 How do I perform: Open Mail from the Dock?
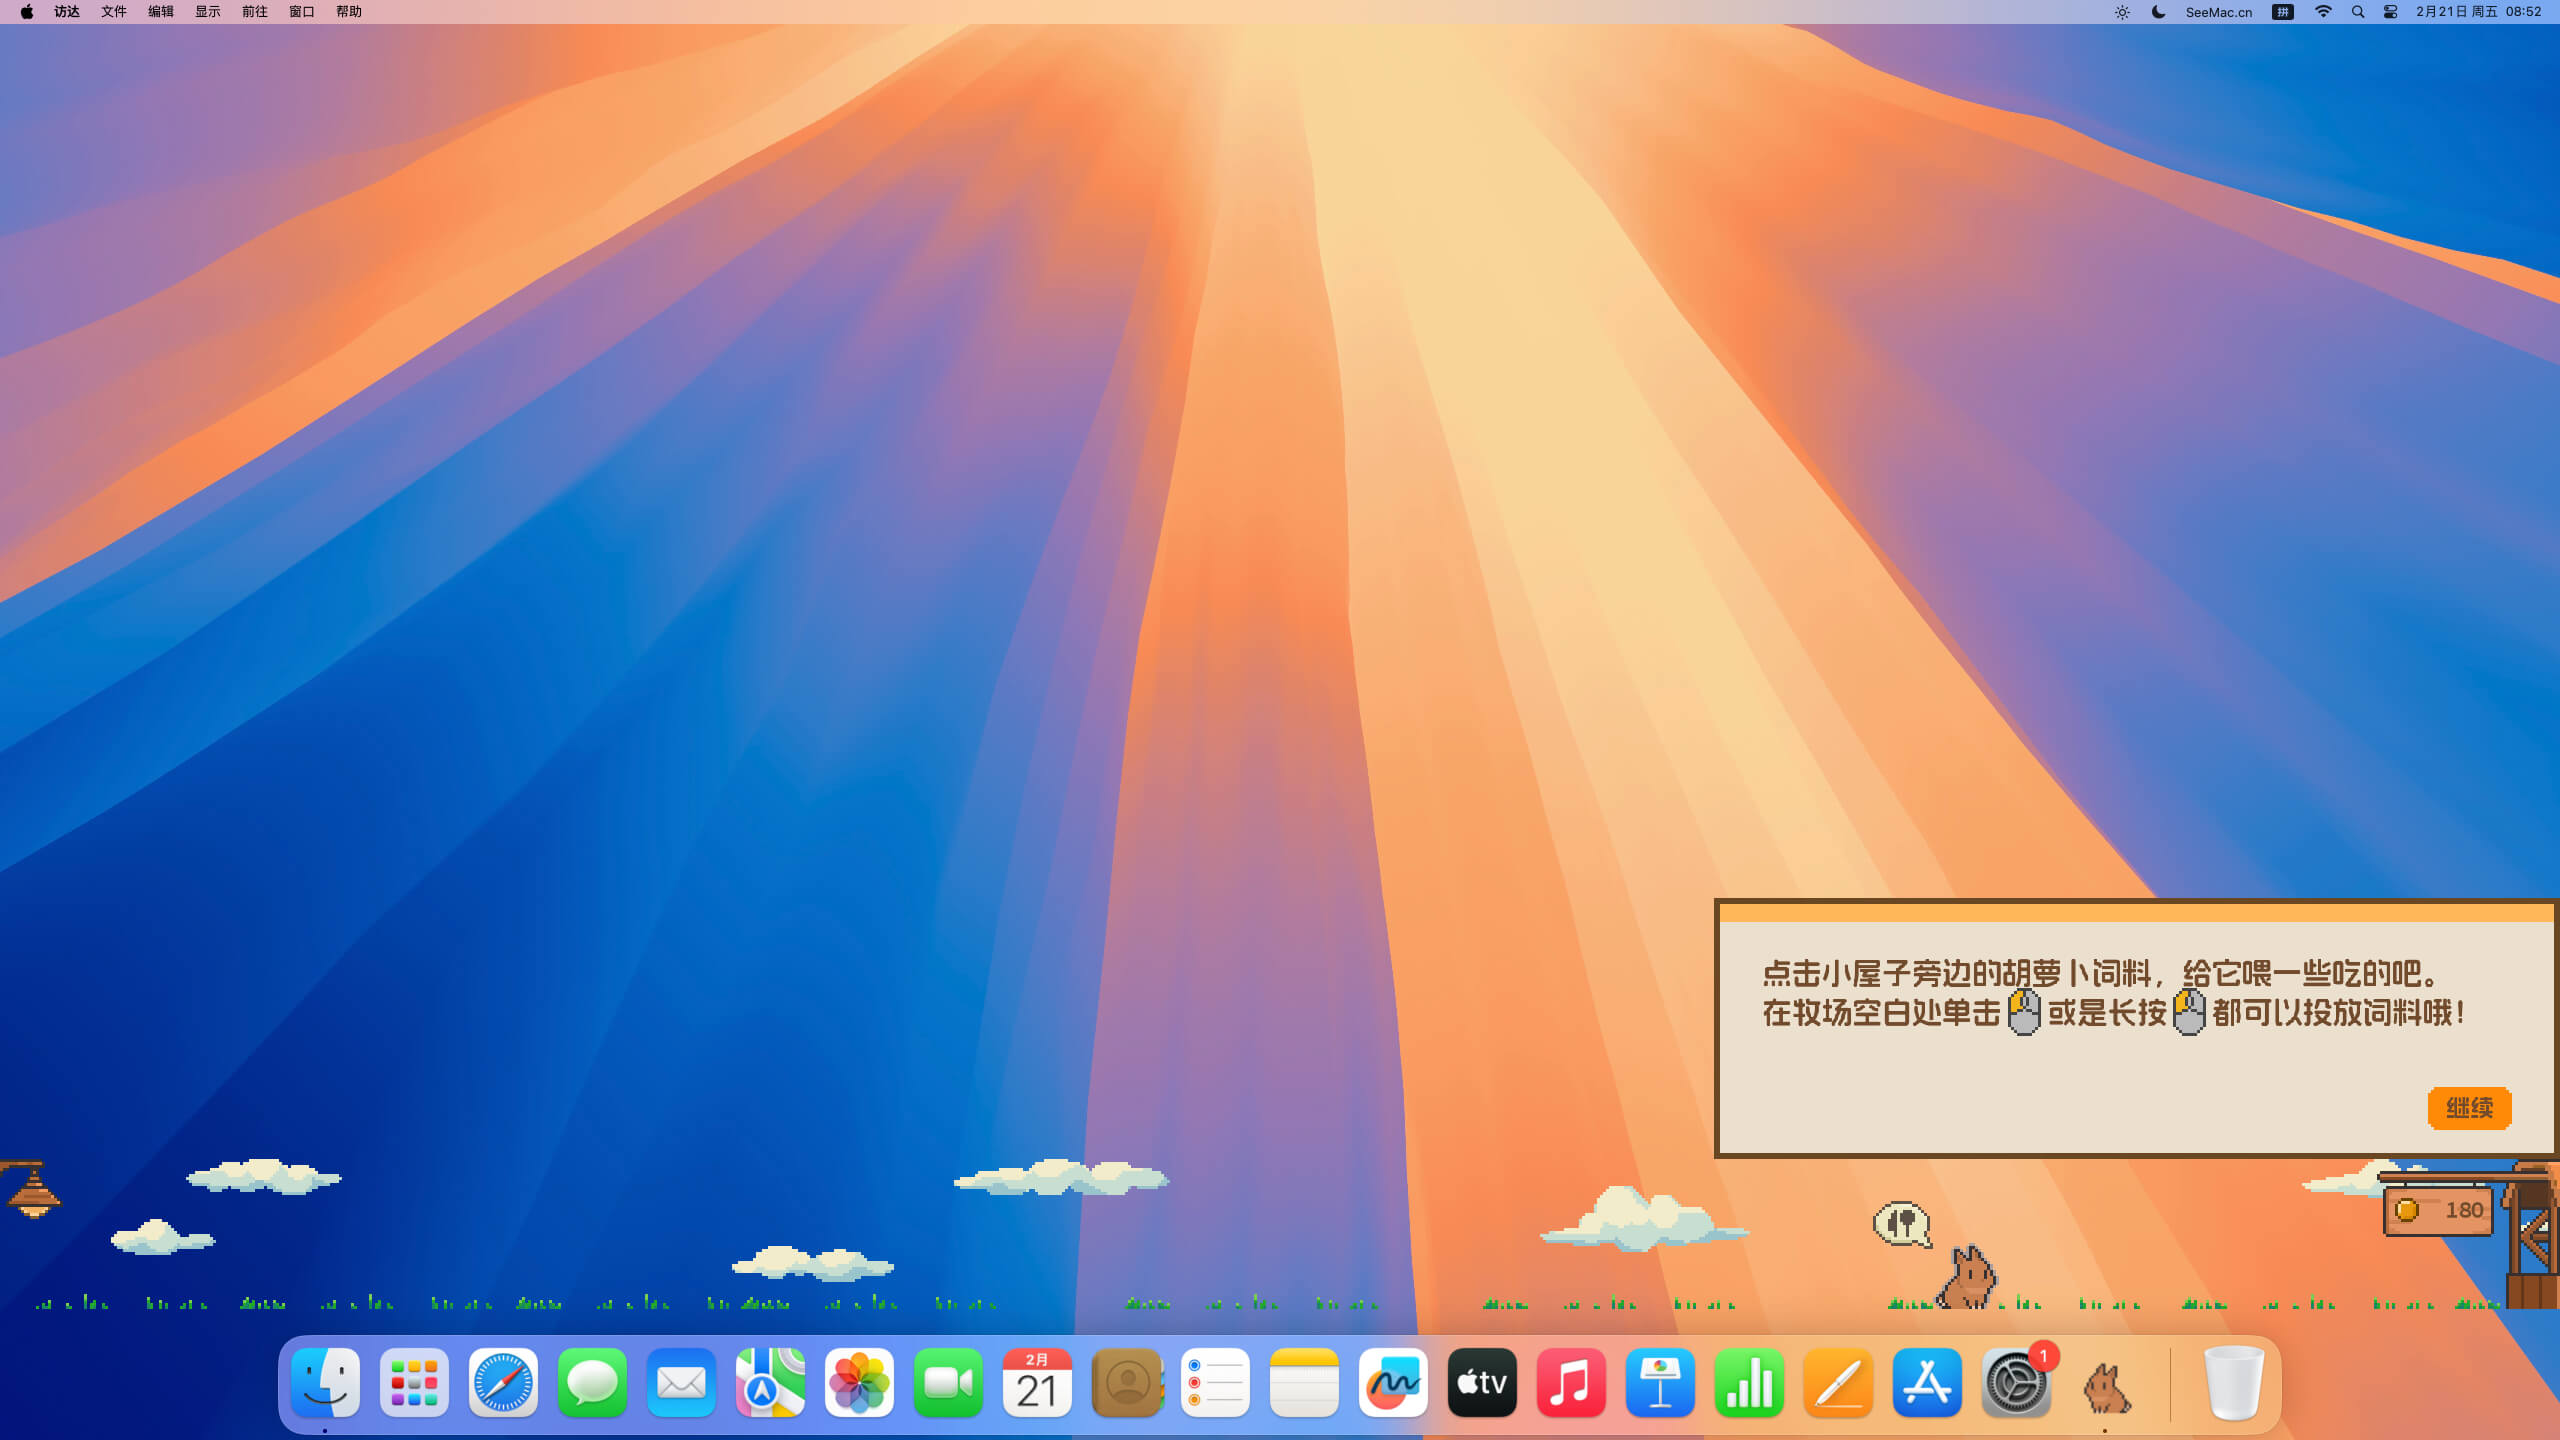(x=681, y=1383)
